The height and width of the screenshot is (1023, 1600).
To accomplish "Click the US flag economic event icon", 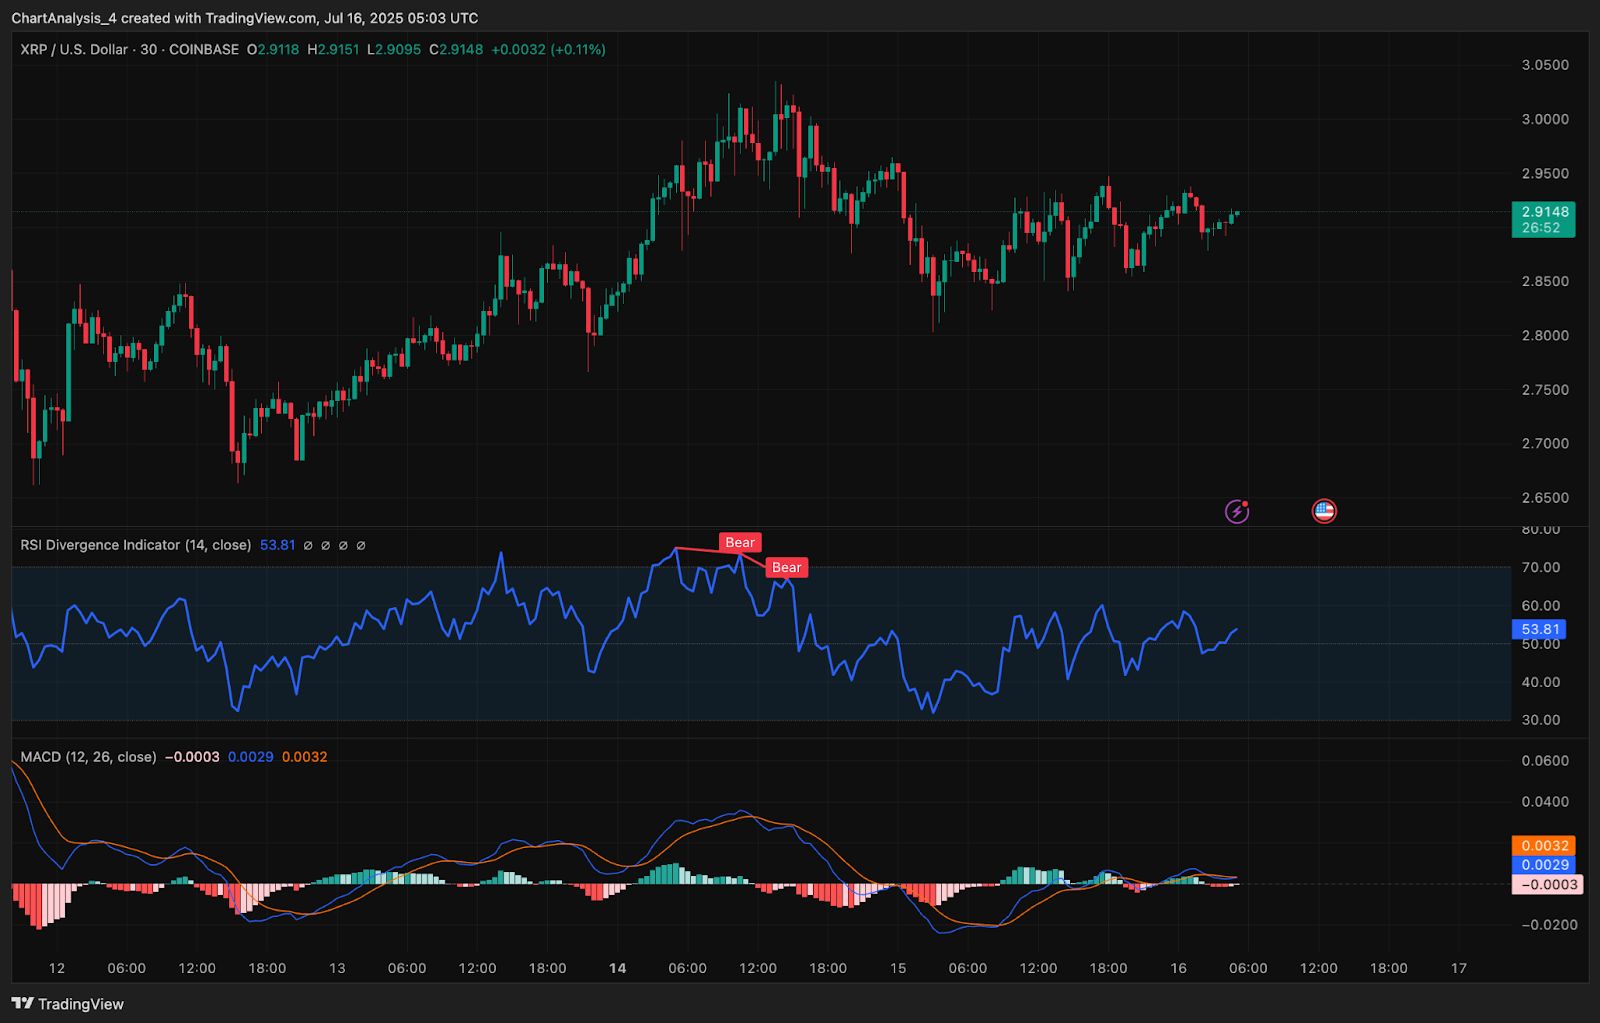I will pos(1324,511).
